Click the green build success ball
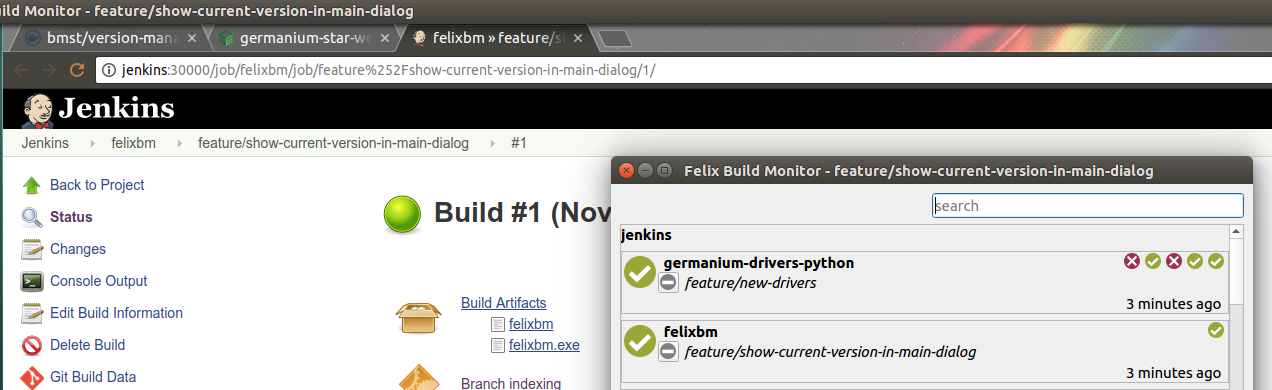The image size is (1272, 390). click(x=403, y=213)
